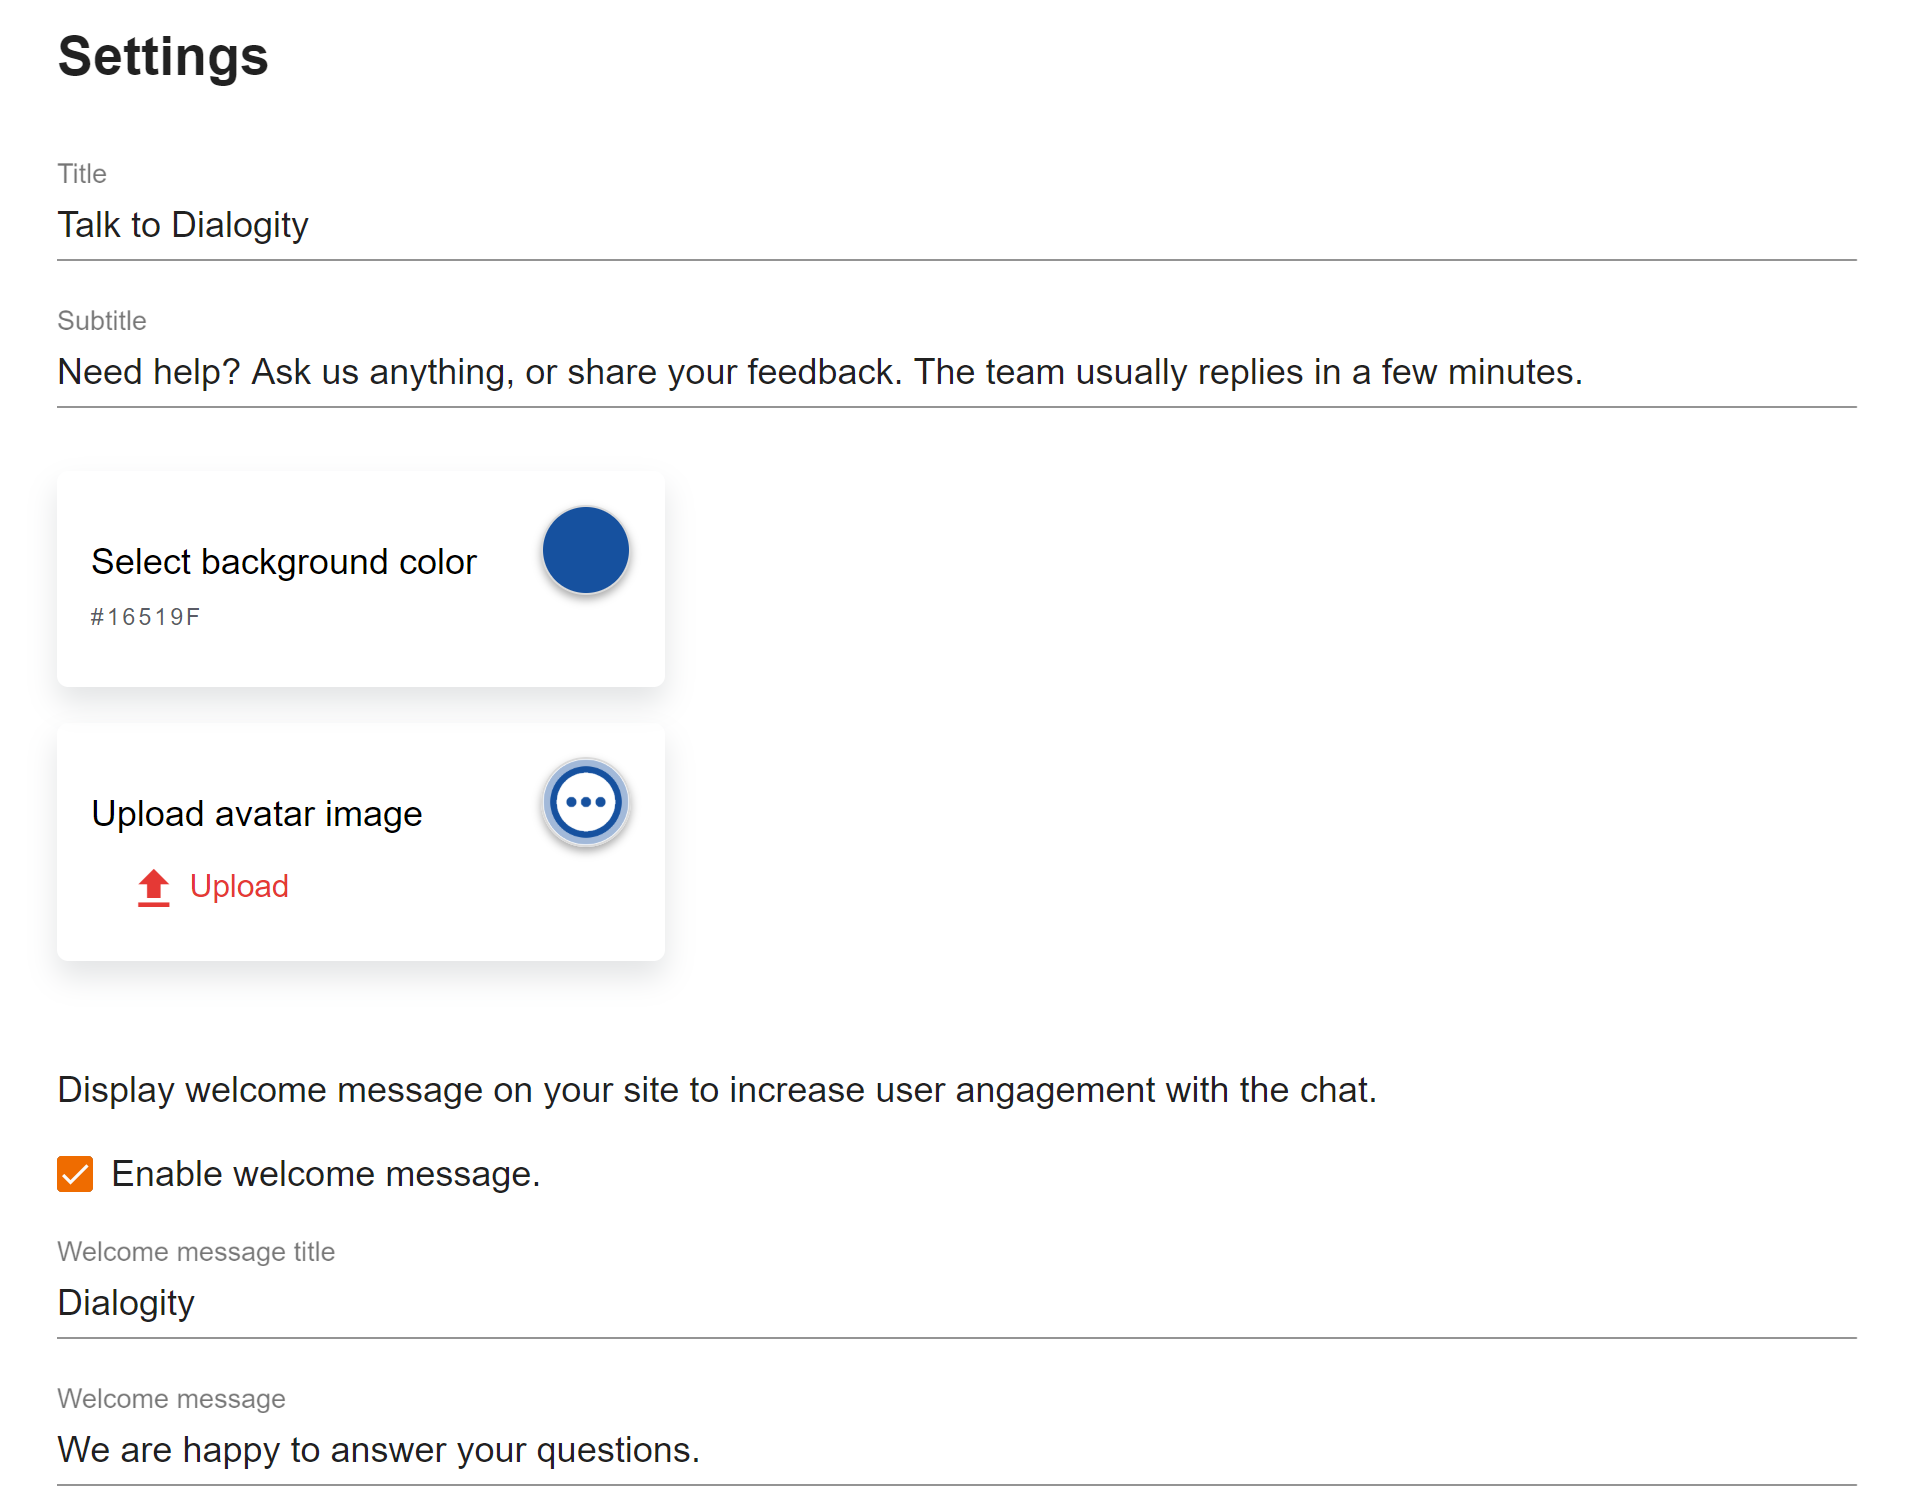
Task: Click the Select background color label
Action: [x=284, y=562]
